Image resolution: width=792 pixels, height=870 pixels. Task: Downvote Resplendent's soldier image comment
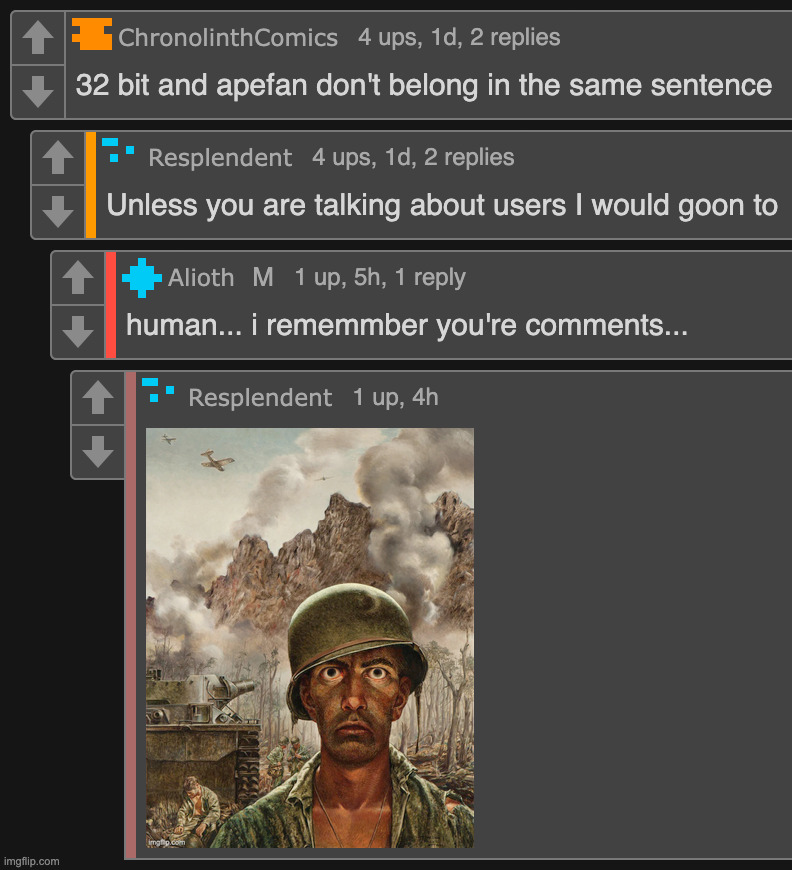point(98,452)
